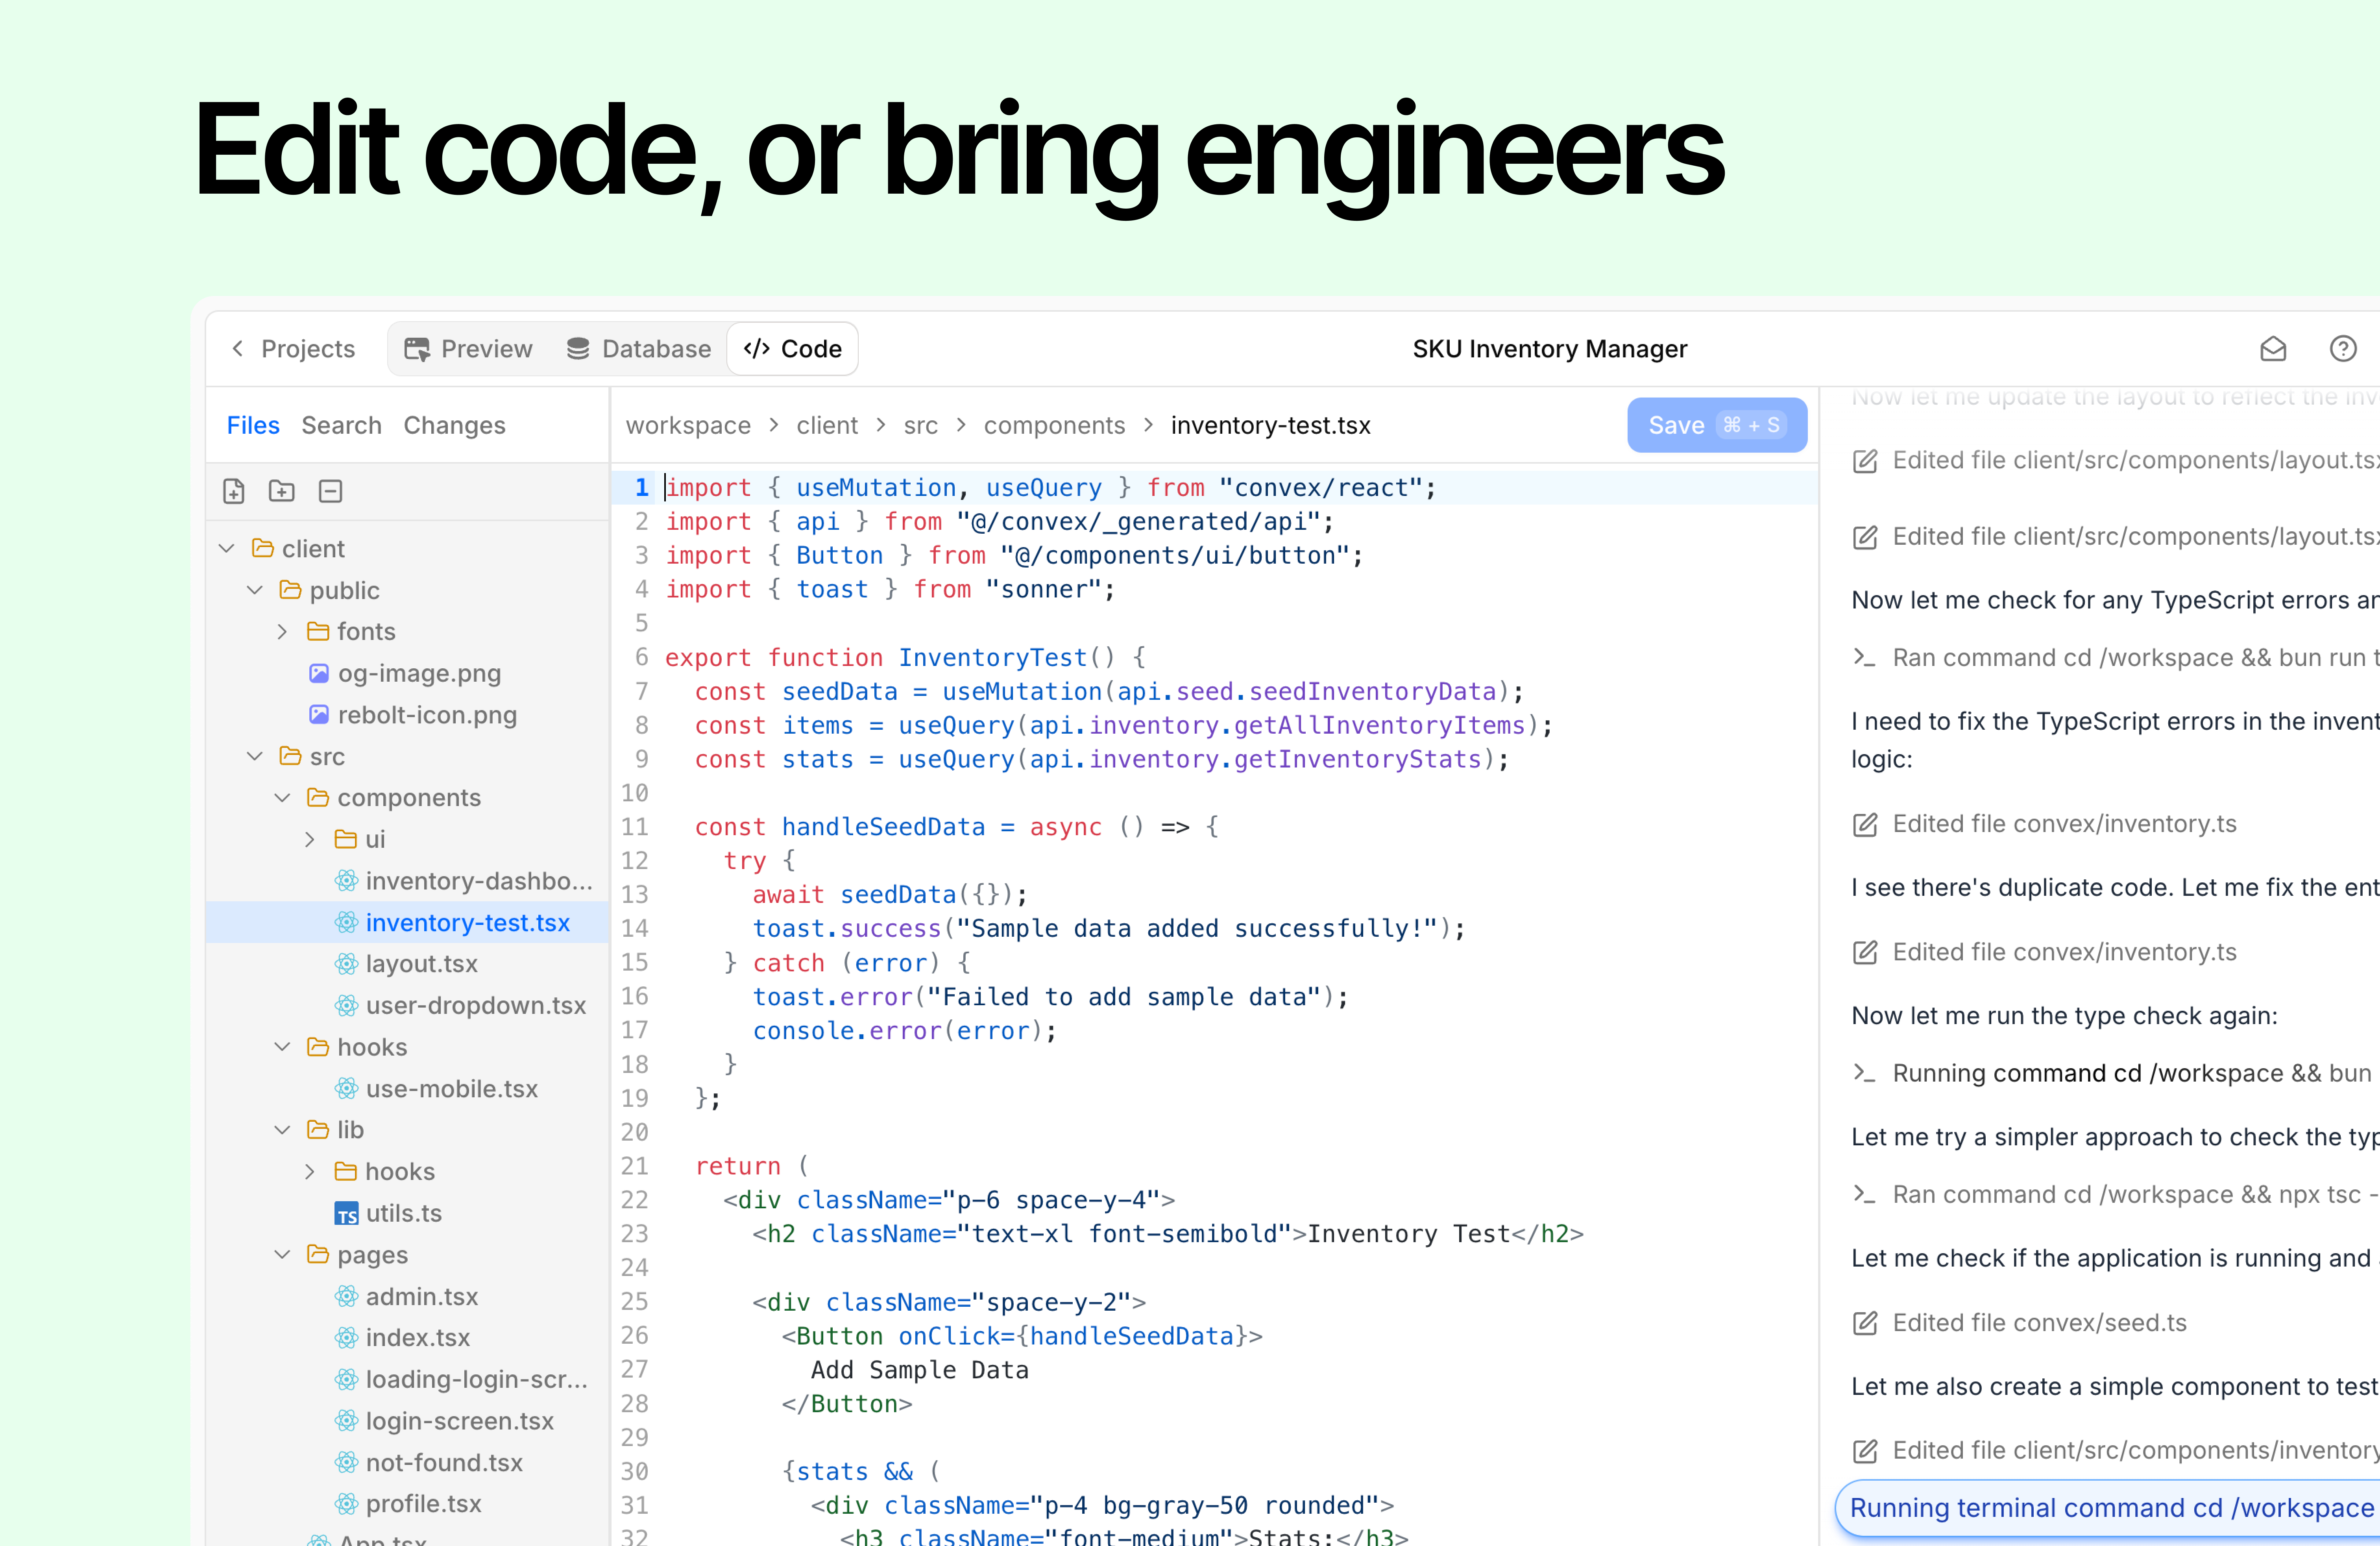Open the Search tab

[x=341, y=426]
